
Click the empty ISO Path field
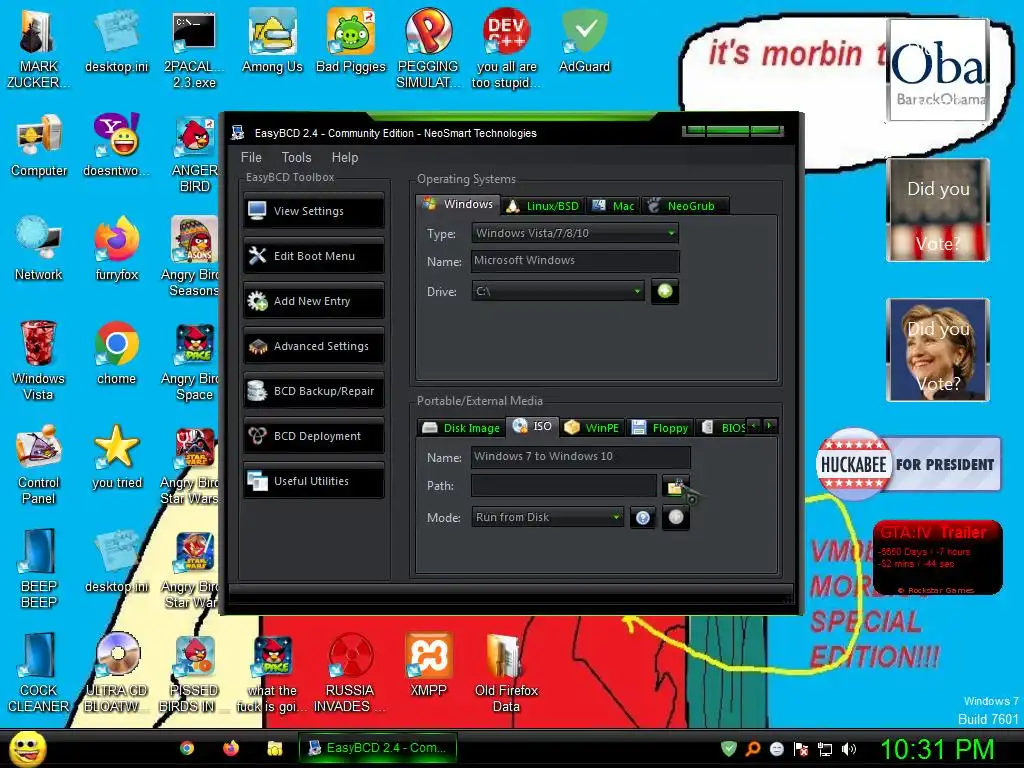(564, 486)
